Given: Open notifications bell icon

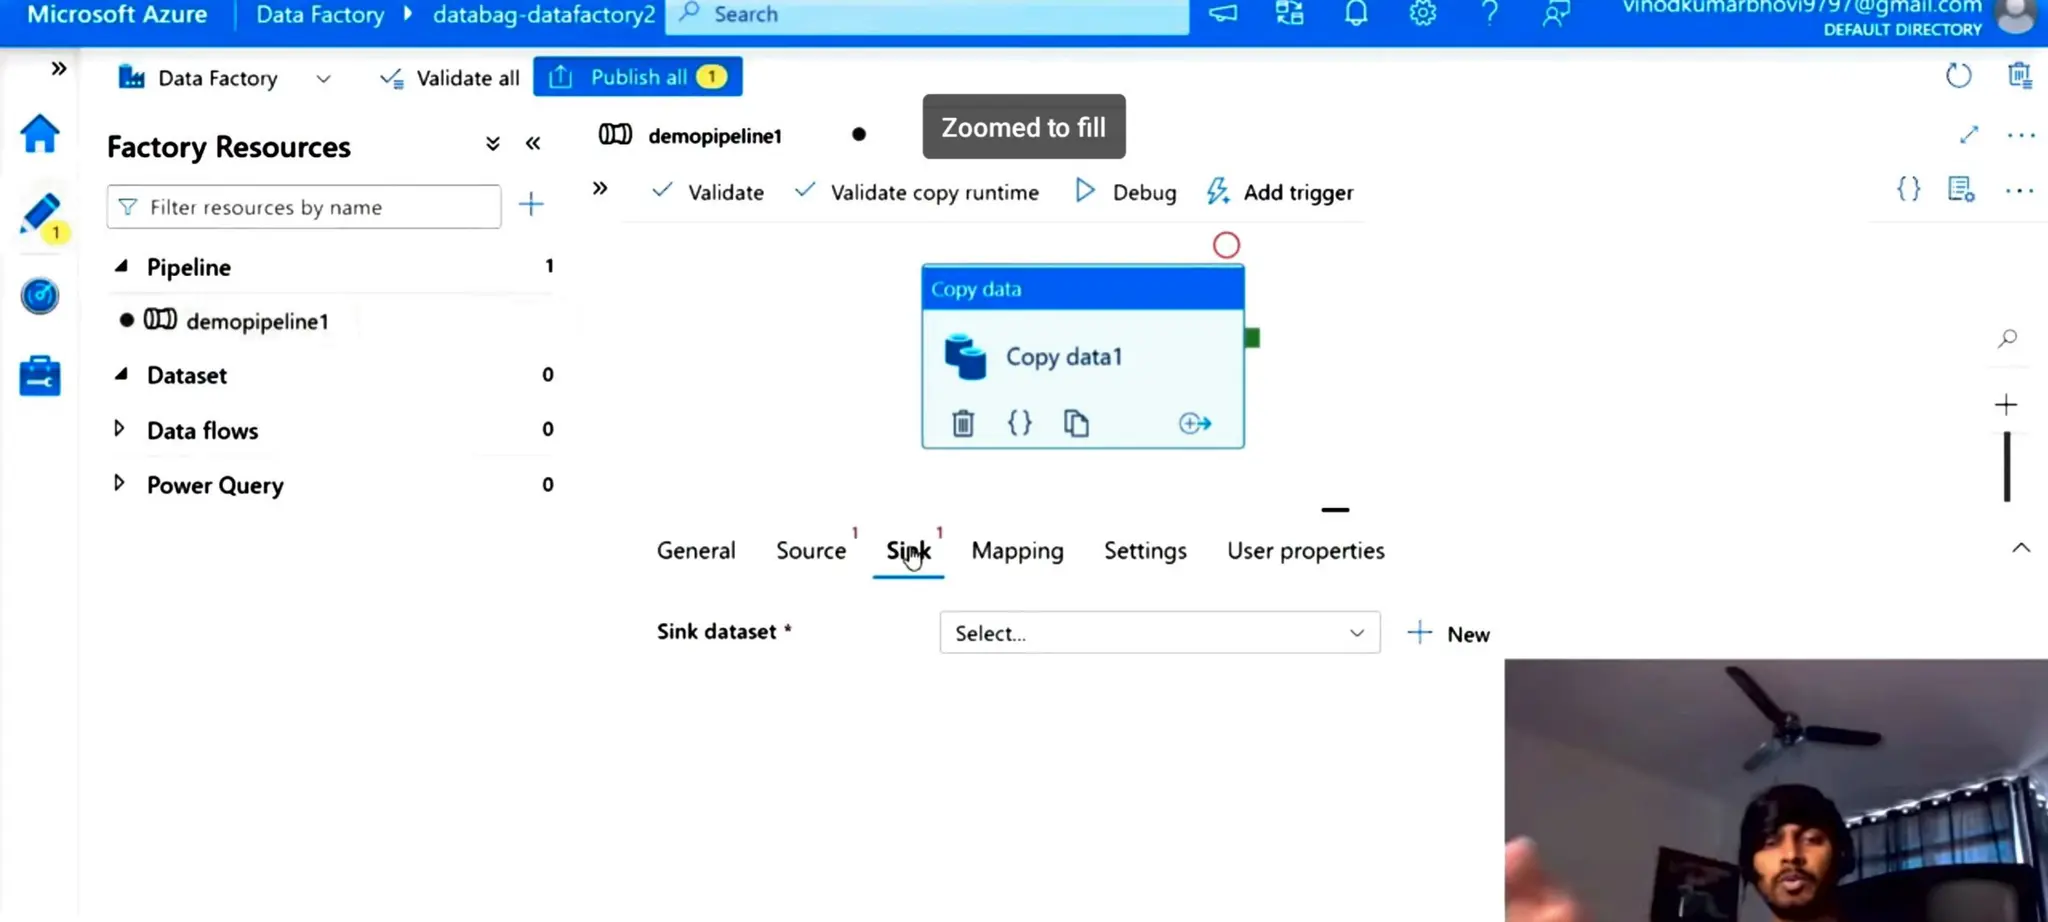Looking at the screenshot, I should click(1356, 13).
